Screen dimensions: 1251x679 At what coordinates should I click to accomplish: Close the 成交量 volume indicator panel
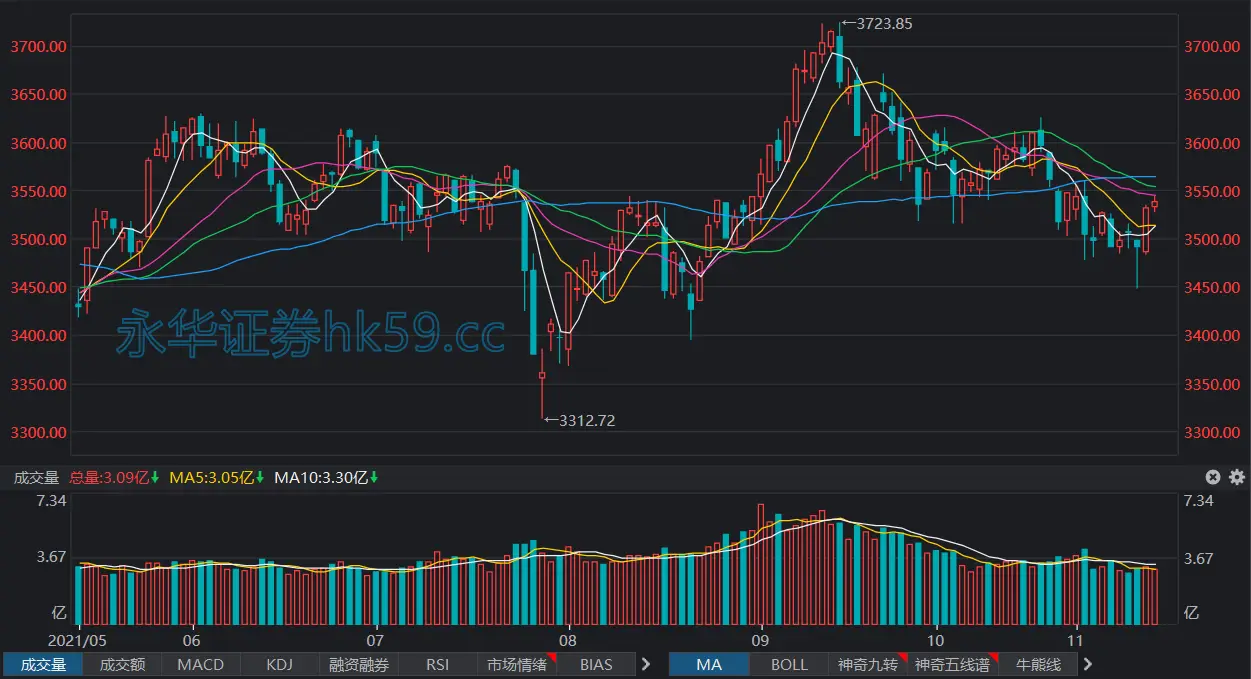pos(1213,478)
